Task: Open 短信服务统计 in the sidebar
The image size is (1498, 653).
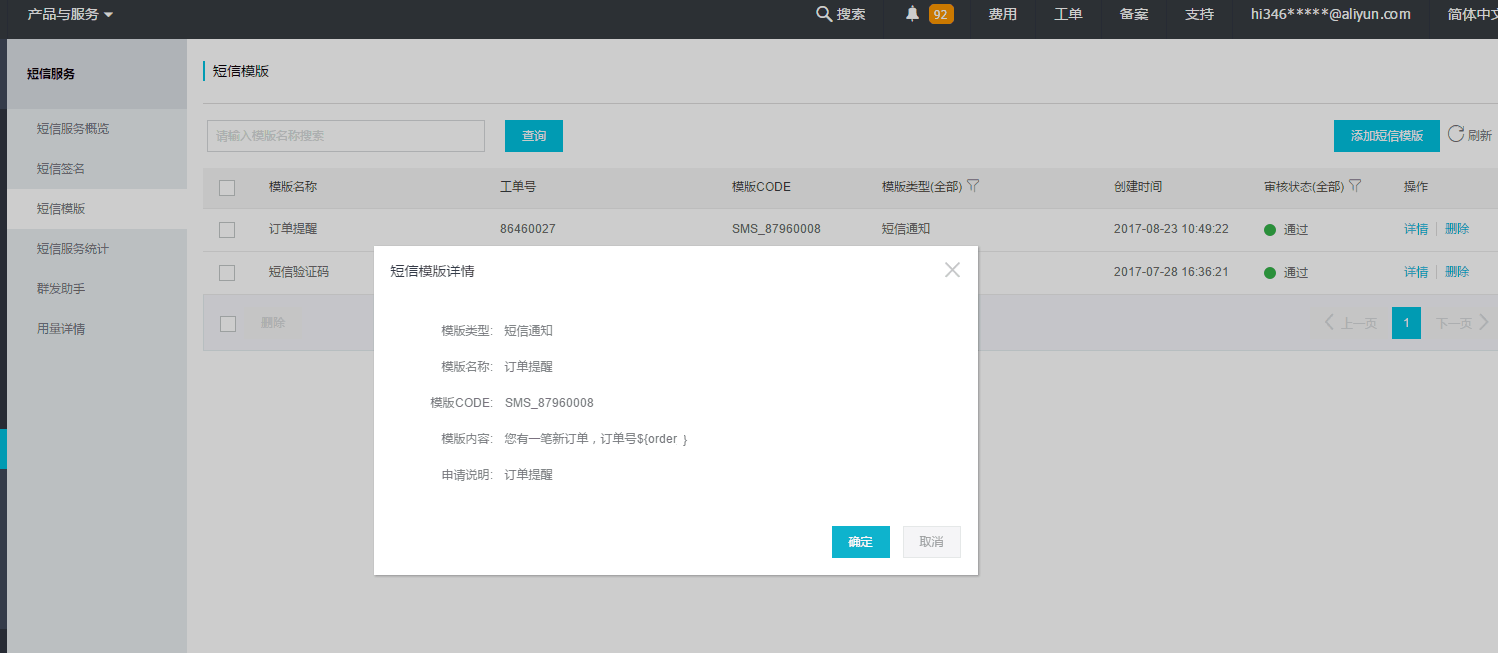Action: [x=73, y=249]
